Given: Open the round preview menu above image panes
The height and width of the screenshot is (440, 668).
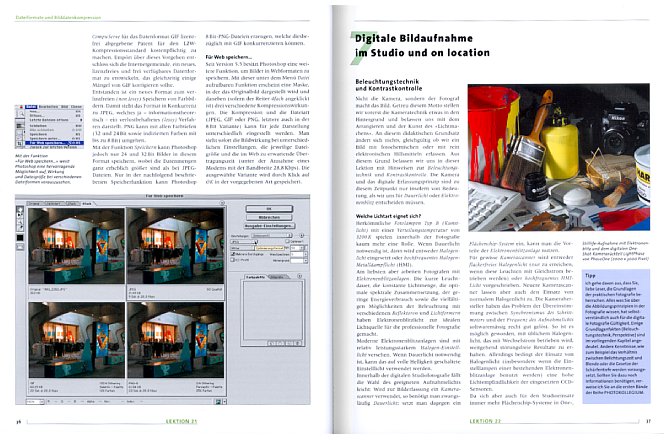Looking at the screenshot, I should tap(222, 203).
